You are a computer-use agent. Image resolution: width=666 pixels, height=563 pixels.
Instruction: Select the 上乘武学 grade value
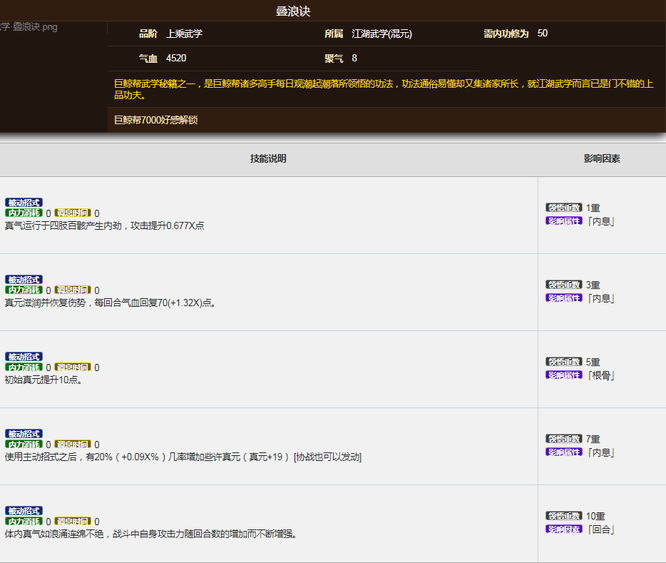tap(184, 34)
